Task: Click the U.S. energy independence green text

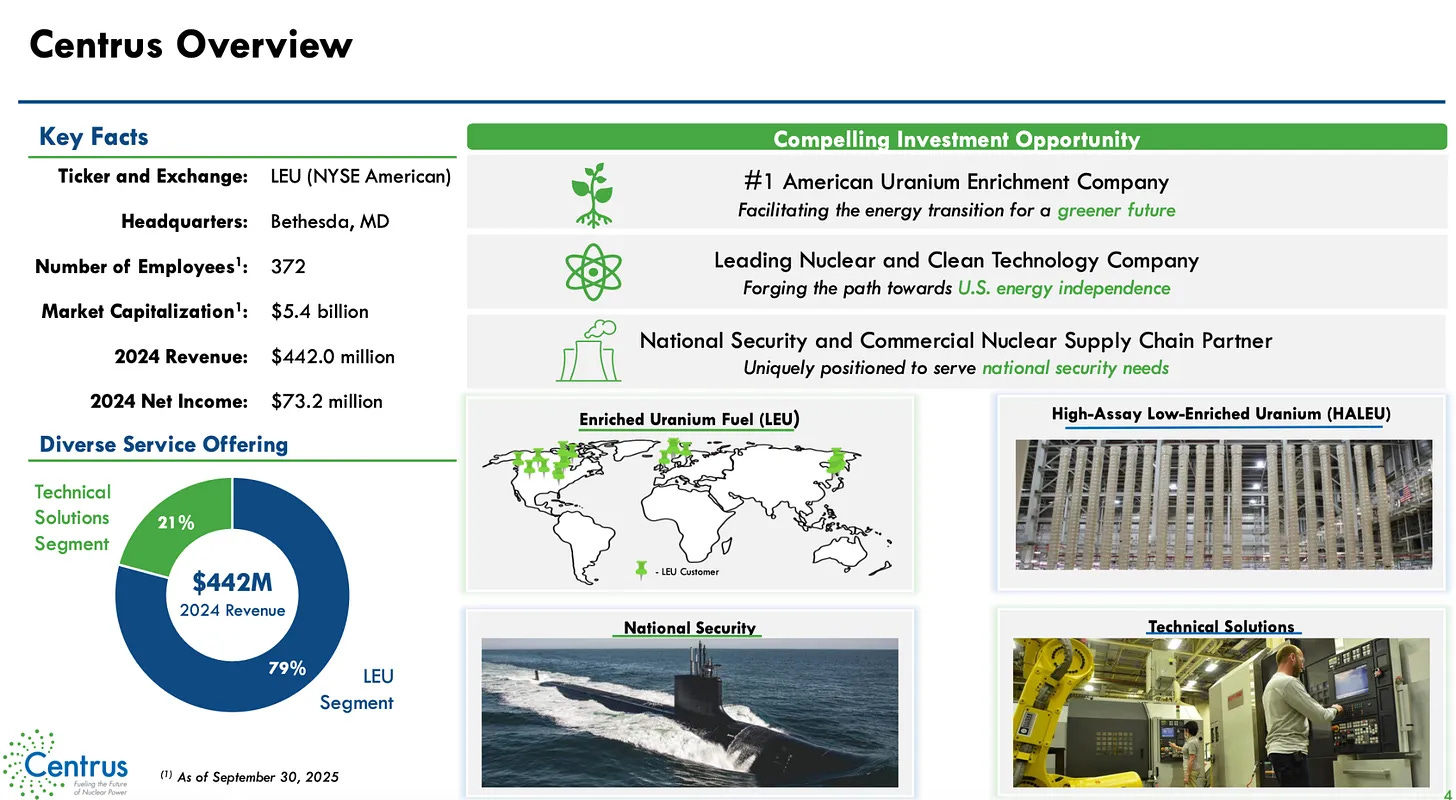Action: (1063, 288)
